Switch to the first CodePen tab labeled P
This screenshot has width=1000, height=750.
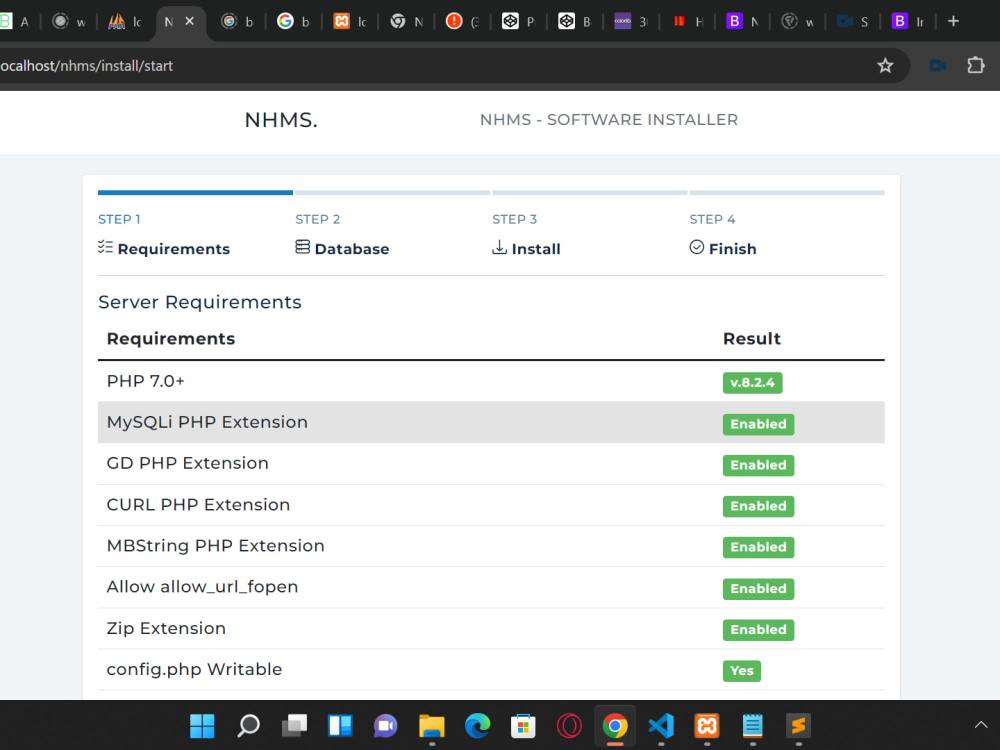pos(518,22)
